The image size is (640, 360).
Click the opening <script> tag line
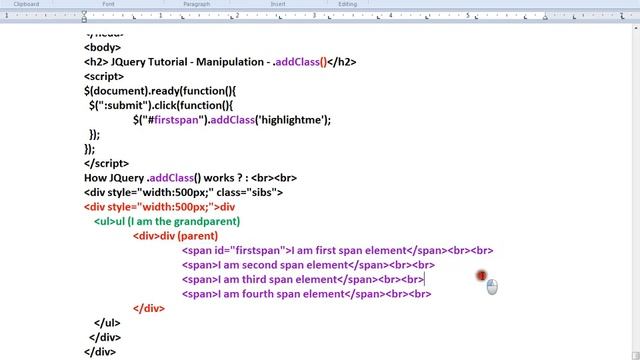[104, 76]
